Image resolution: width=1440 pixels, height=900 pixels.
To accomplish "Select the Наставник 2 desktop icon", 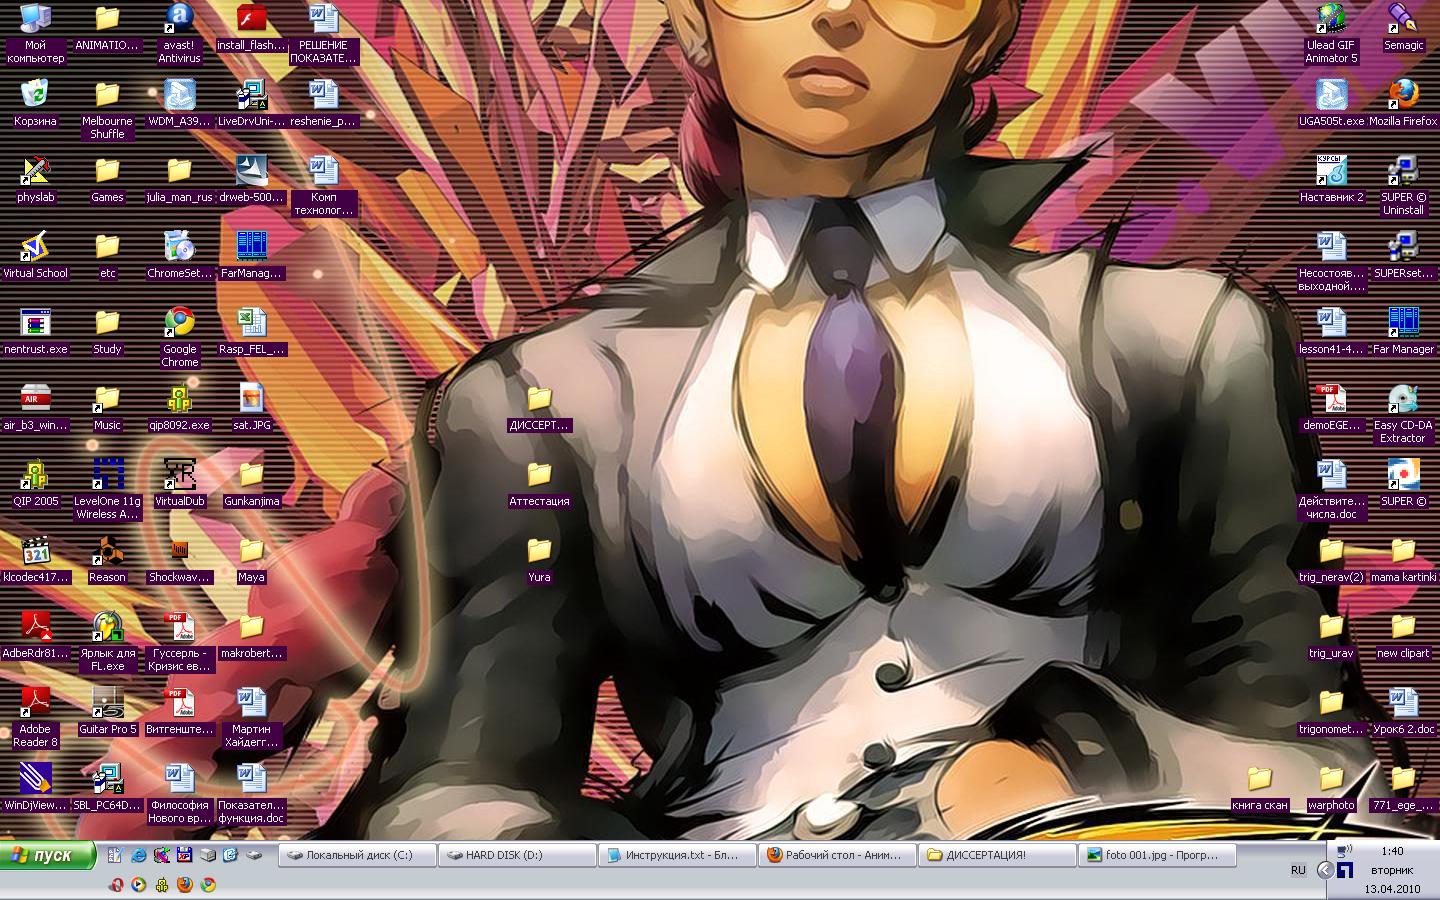I will point(1331,179).
